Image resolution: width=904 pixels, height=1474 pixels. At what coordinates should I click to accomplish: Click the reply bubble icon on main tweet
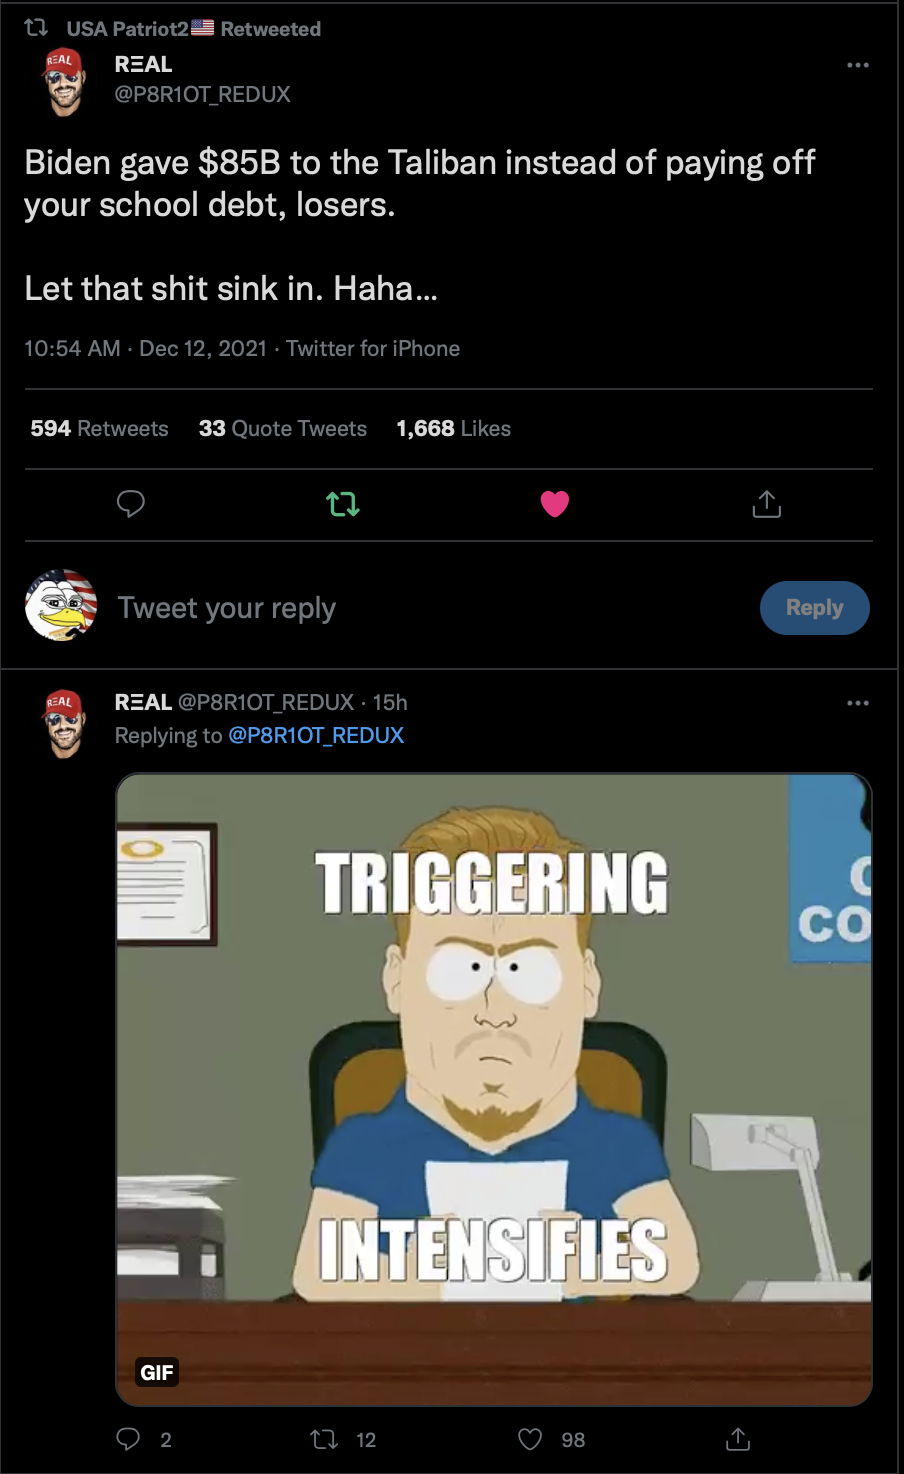pyautogui.click(x=131, y=504)
